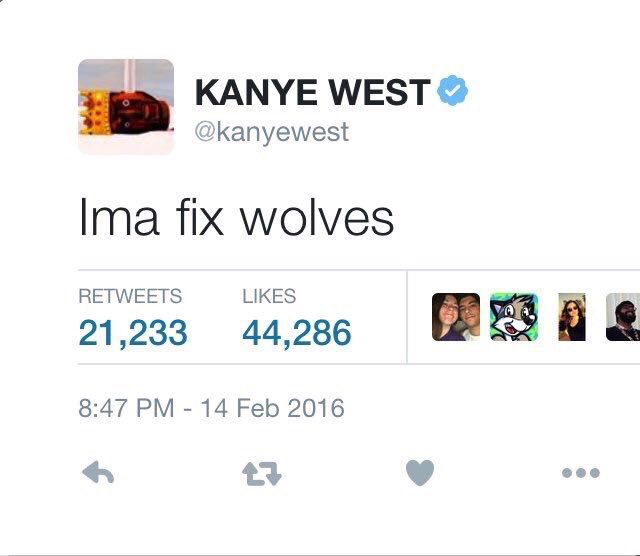Viewport: 640px width, 556px height.
Task: Open the three-dot more options menu
Action: [x=580, y=473]
